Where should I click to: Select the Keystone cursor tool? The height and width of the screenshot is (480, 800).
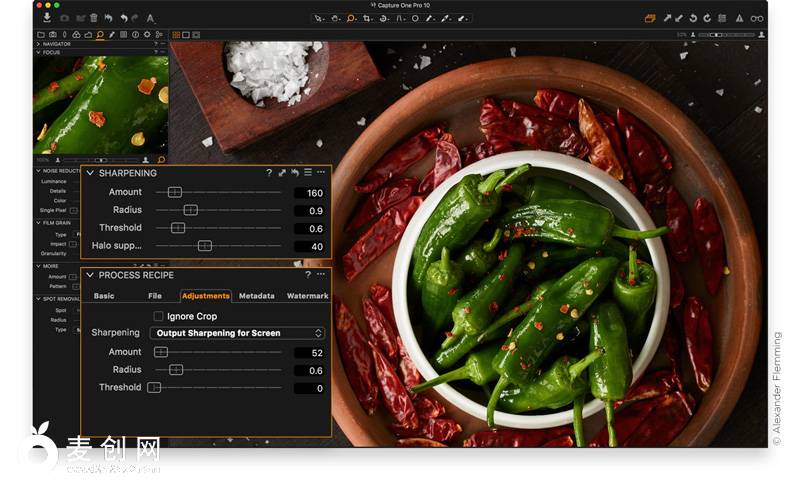(399, 18)
